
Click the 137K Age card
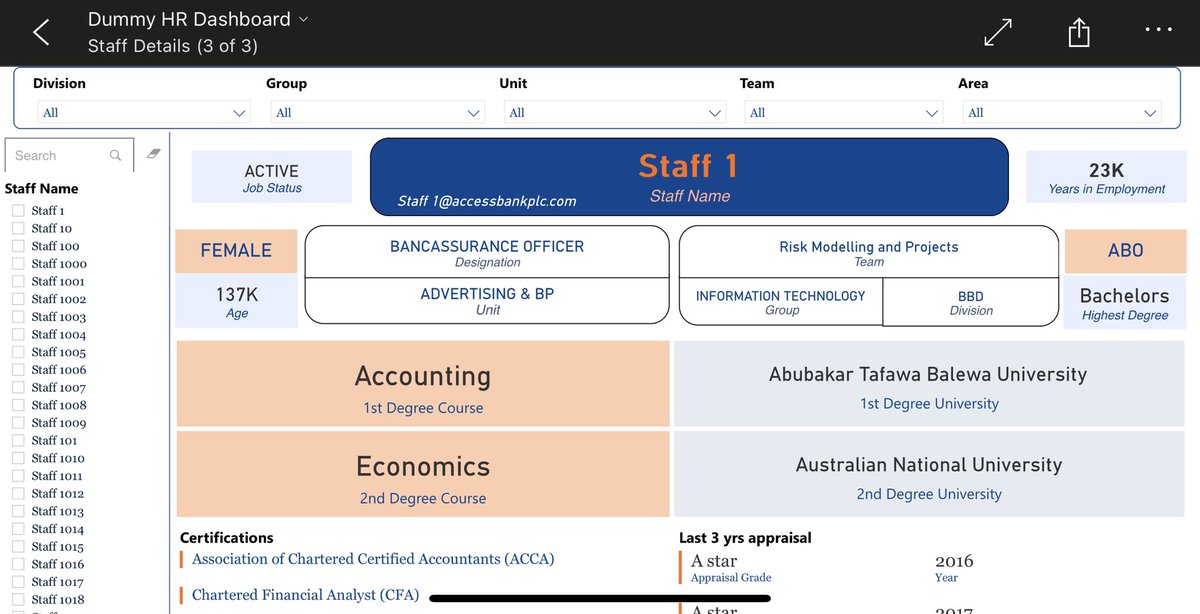click(x=236, y=302)
